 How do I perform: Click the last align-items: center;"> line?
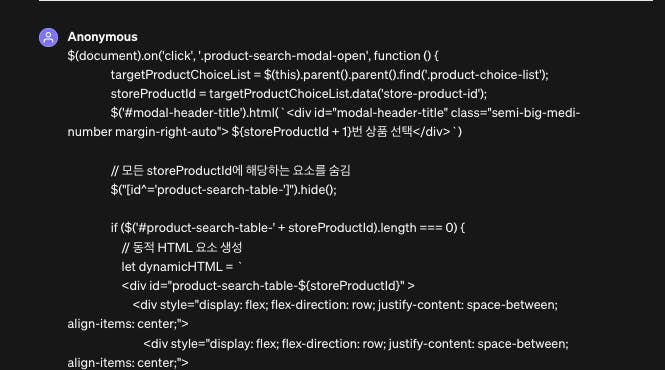coord(128,363)
